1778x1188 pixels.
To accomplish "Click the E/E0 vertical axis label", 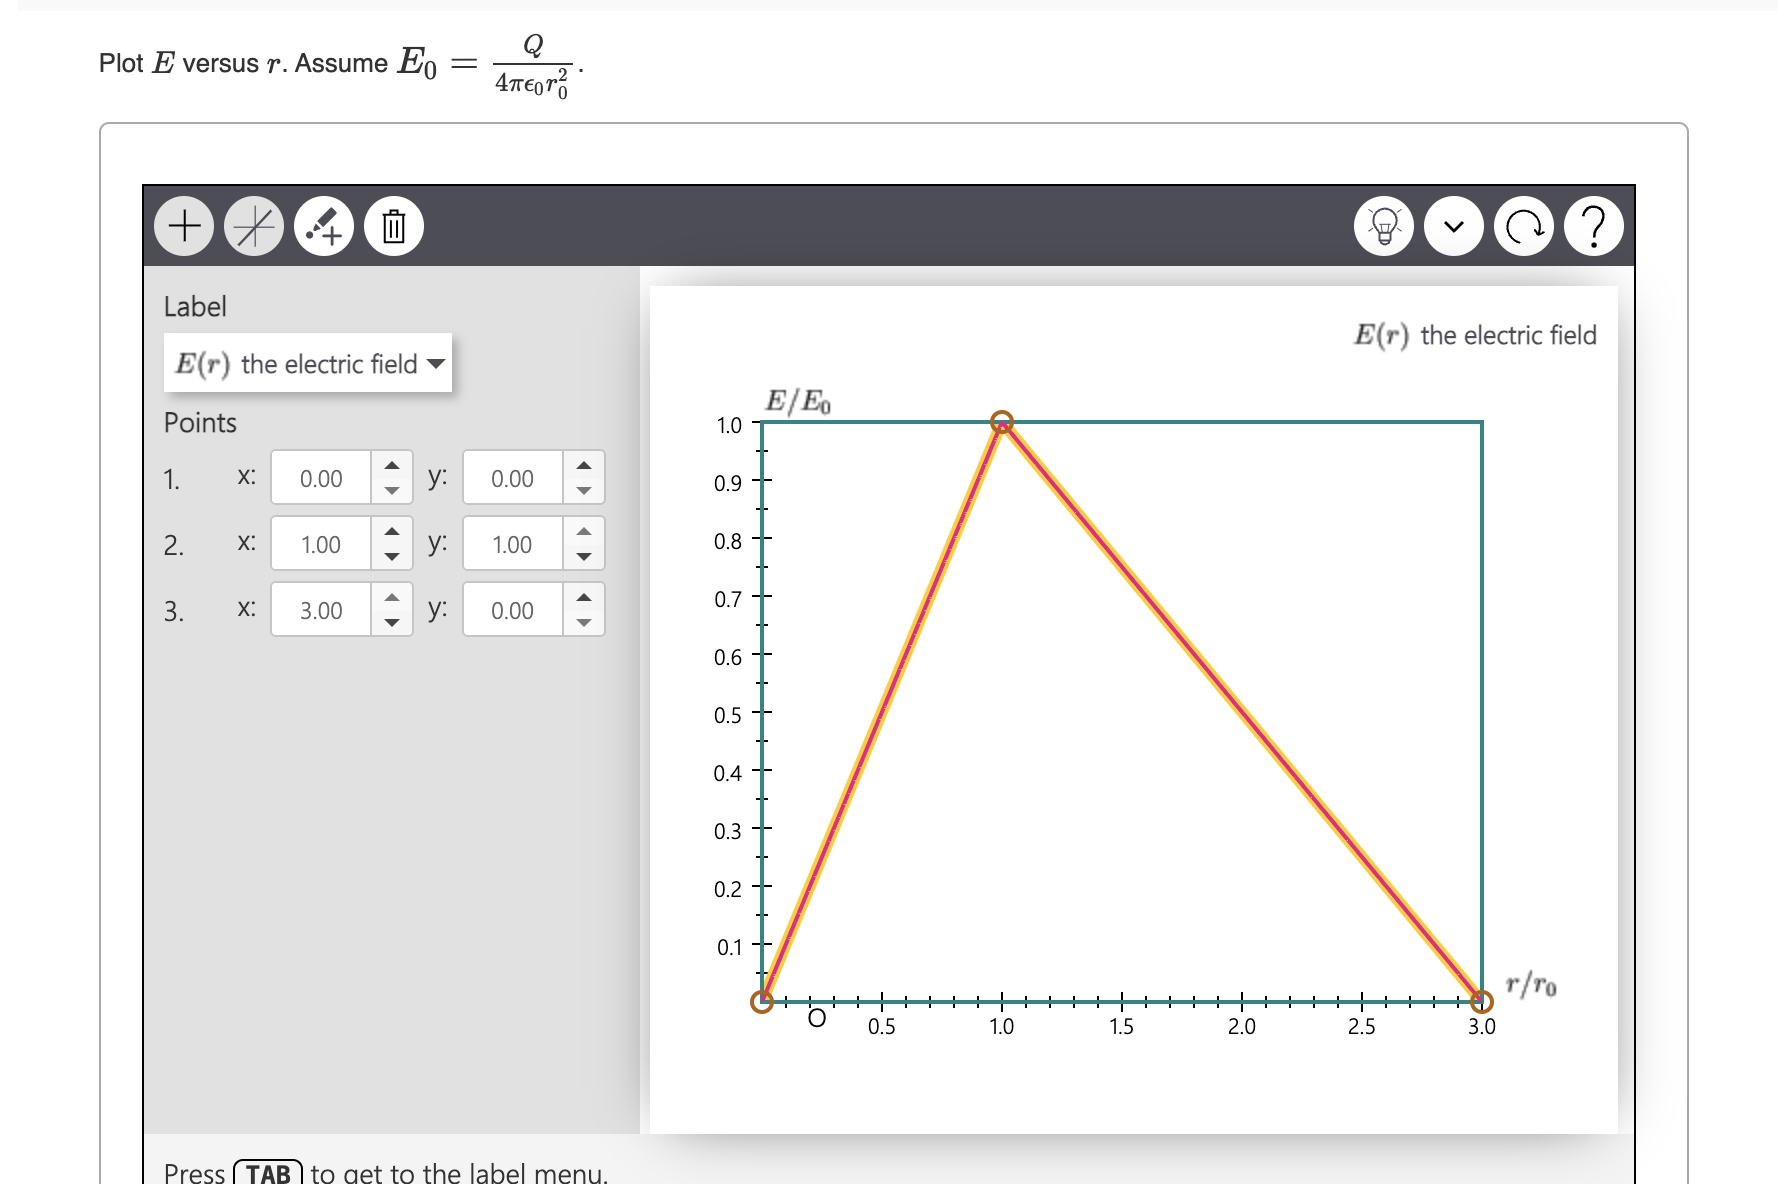I will 798,402.
